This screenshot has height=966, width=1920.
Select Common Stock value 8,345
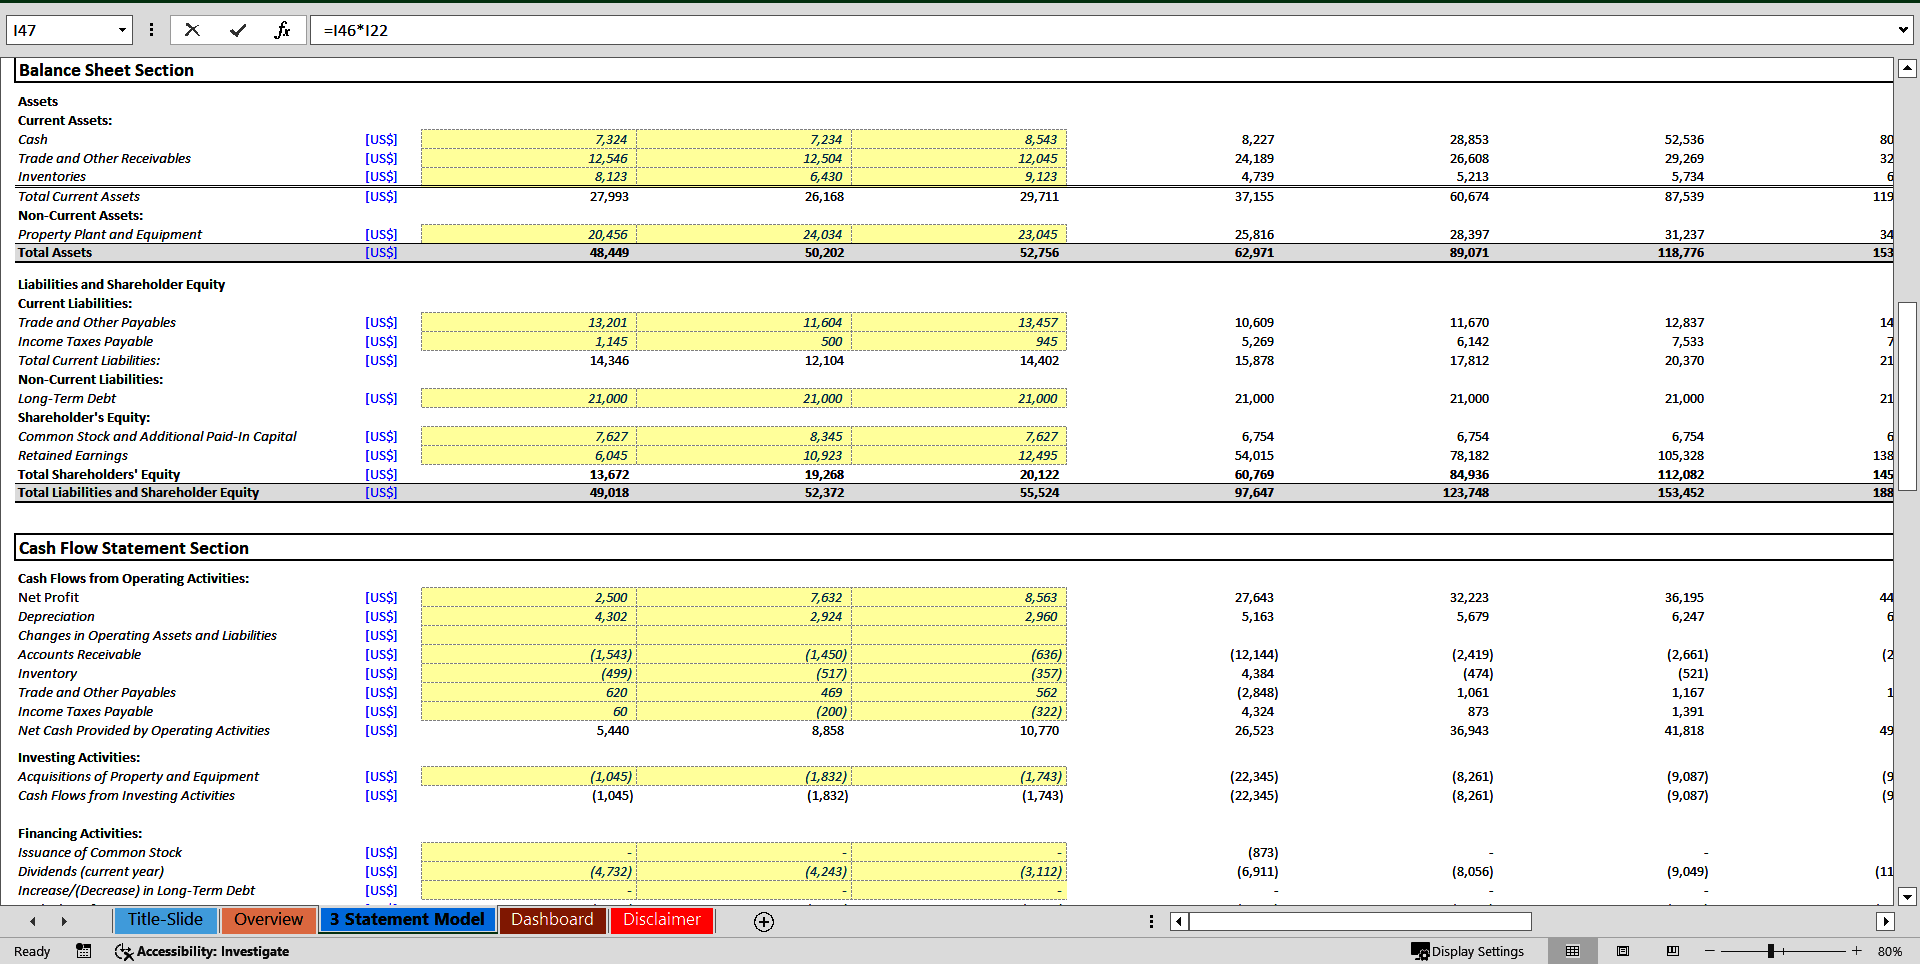pyautogui.click(x=744, y=436)
